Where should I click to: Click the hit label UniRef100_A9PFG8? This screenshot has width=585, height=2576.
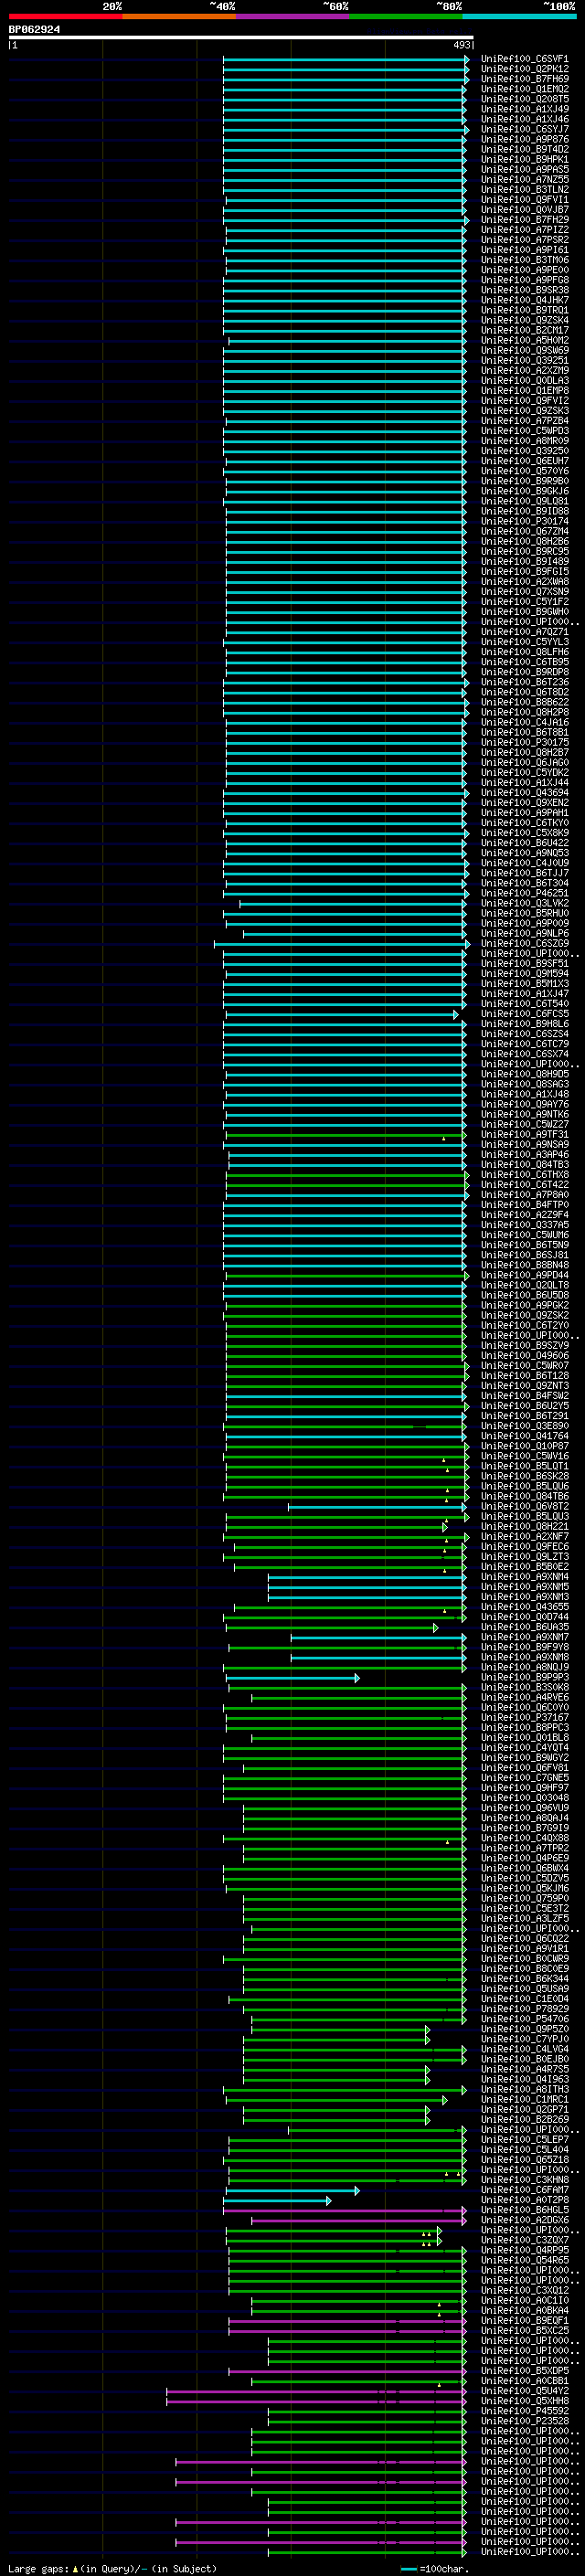tap(525, 280)
